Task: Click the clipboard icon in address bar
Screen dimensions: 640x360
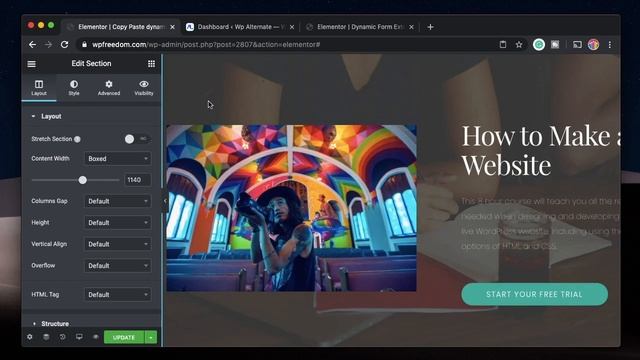Action: 503,44
